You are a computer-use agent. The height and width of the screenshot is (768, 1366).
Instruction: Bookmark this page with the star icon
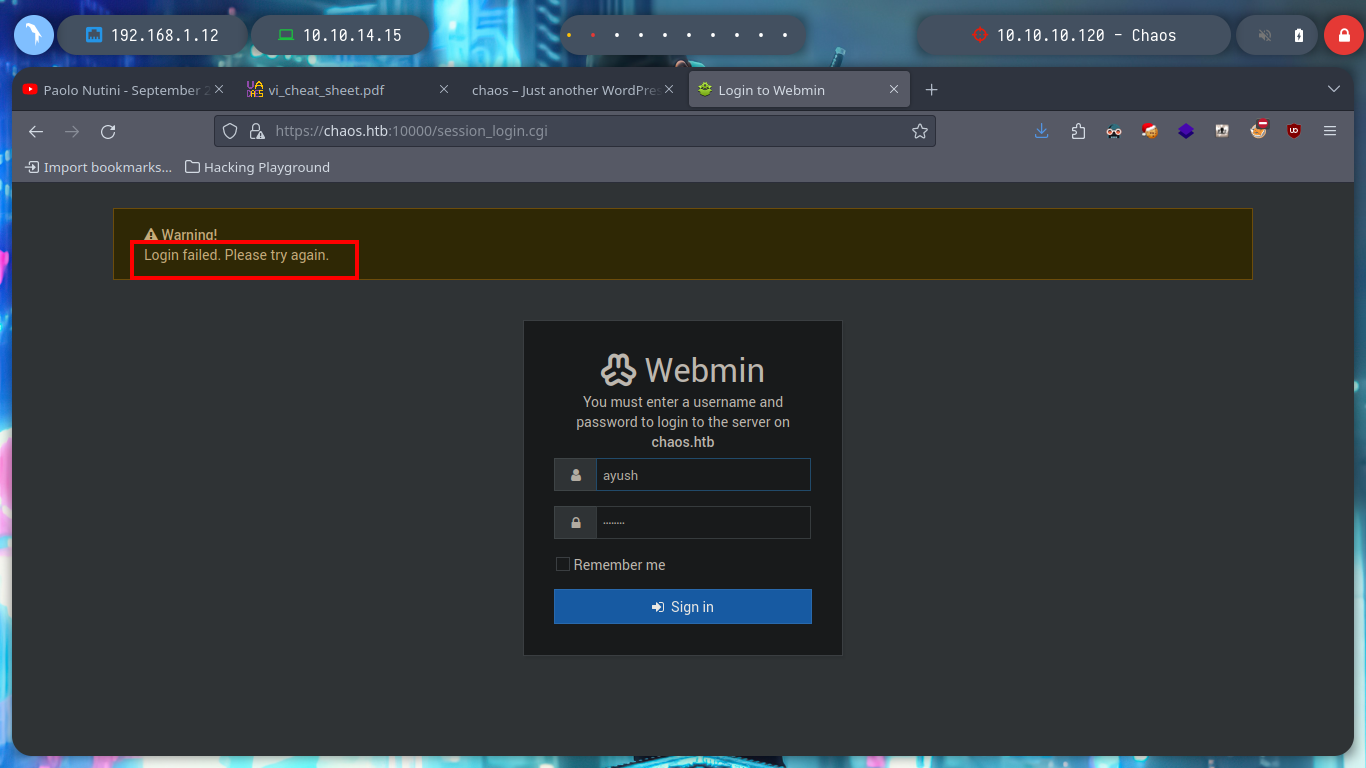point(919,131)
